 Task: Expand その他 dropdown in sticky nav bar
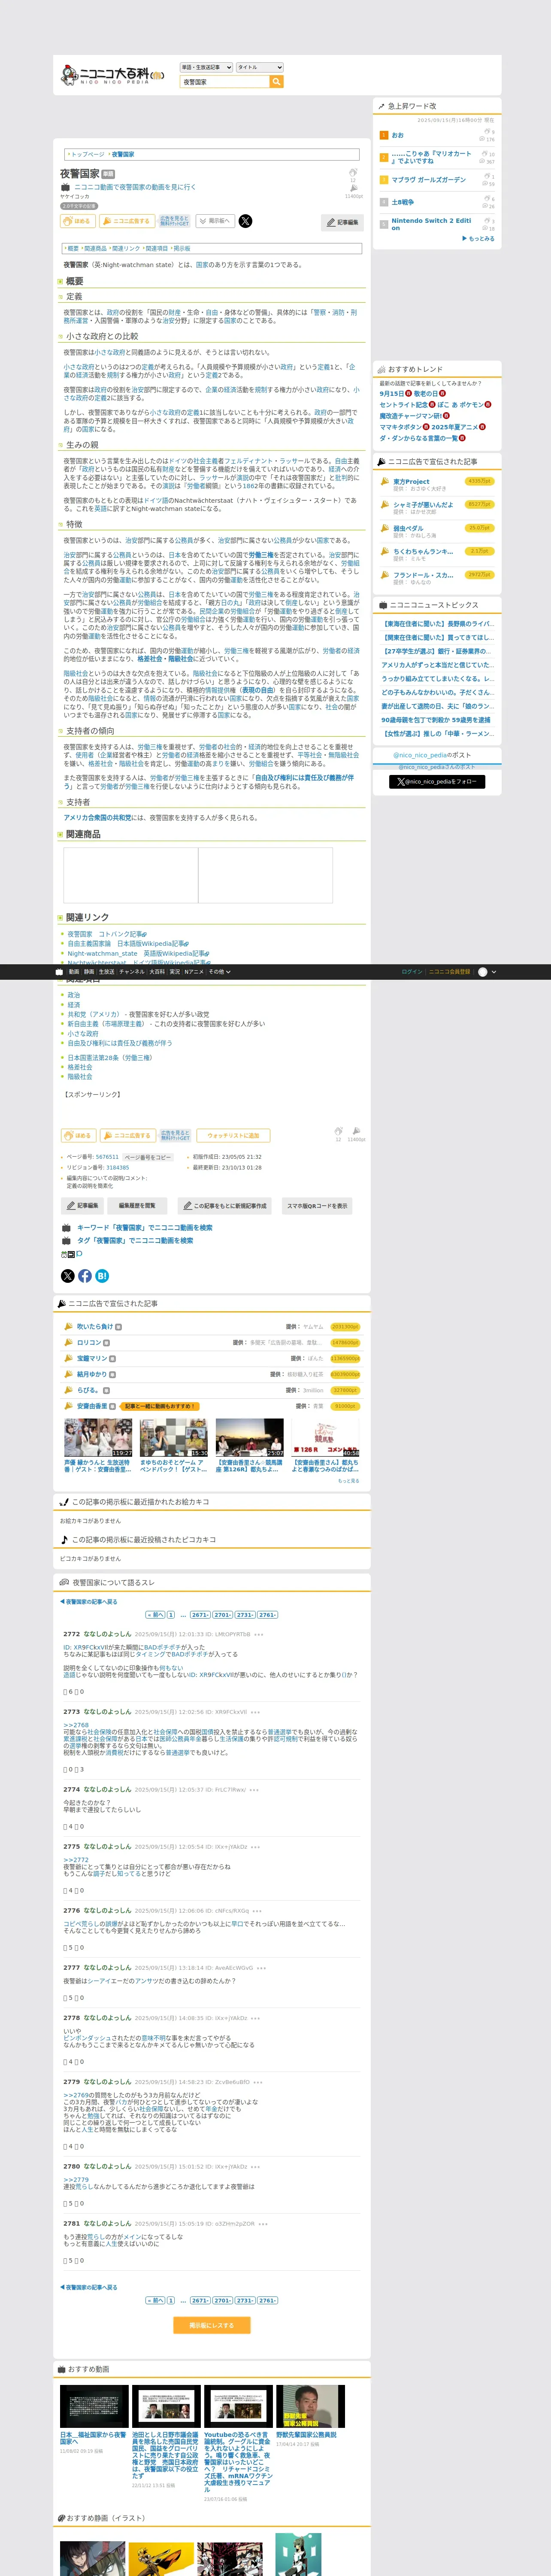pos(219,971)
